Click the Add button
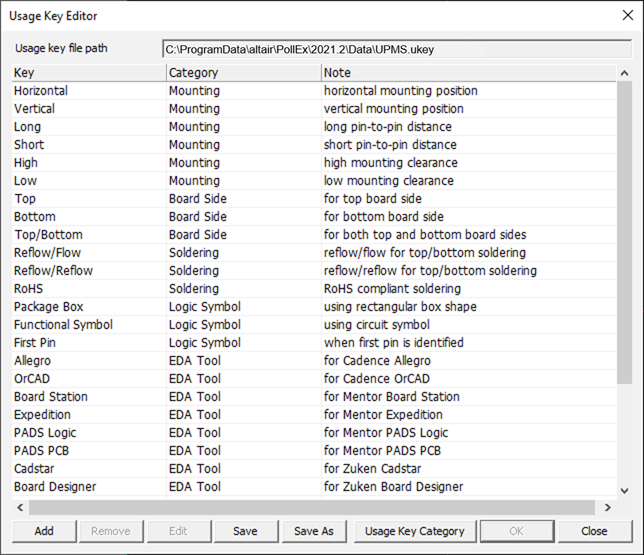This screenshot has width=644, height=555. pyautogui.click(x=44, y=531)
